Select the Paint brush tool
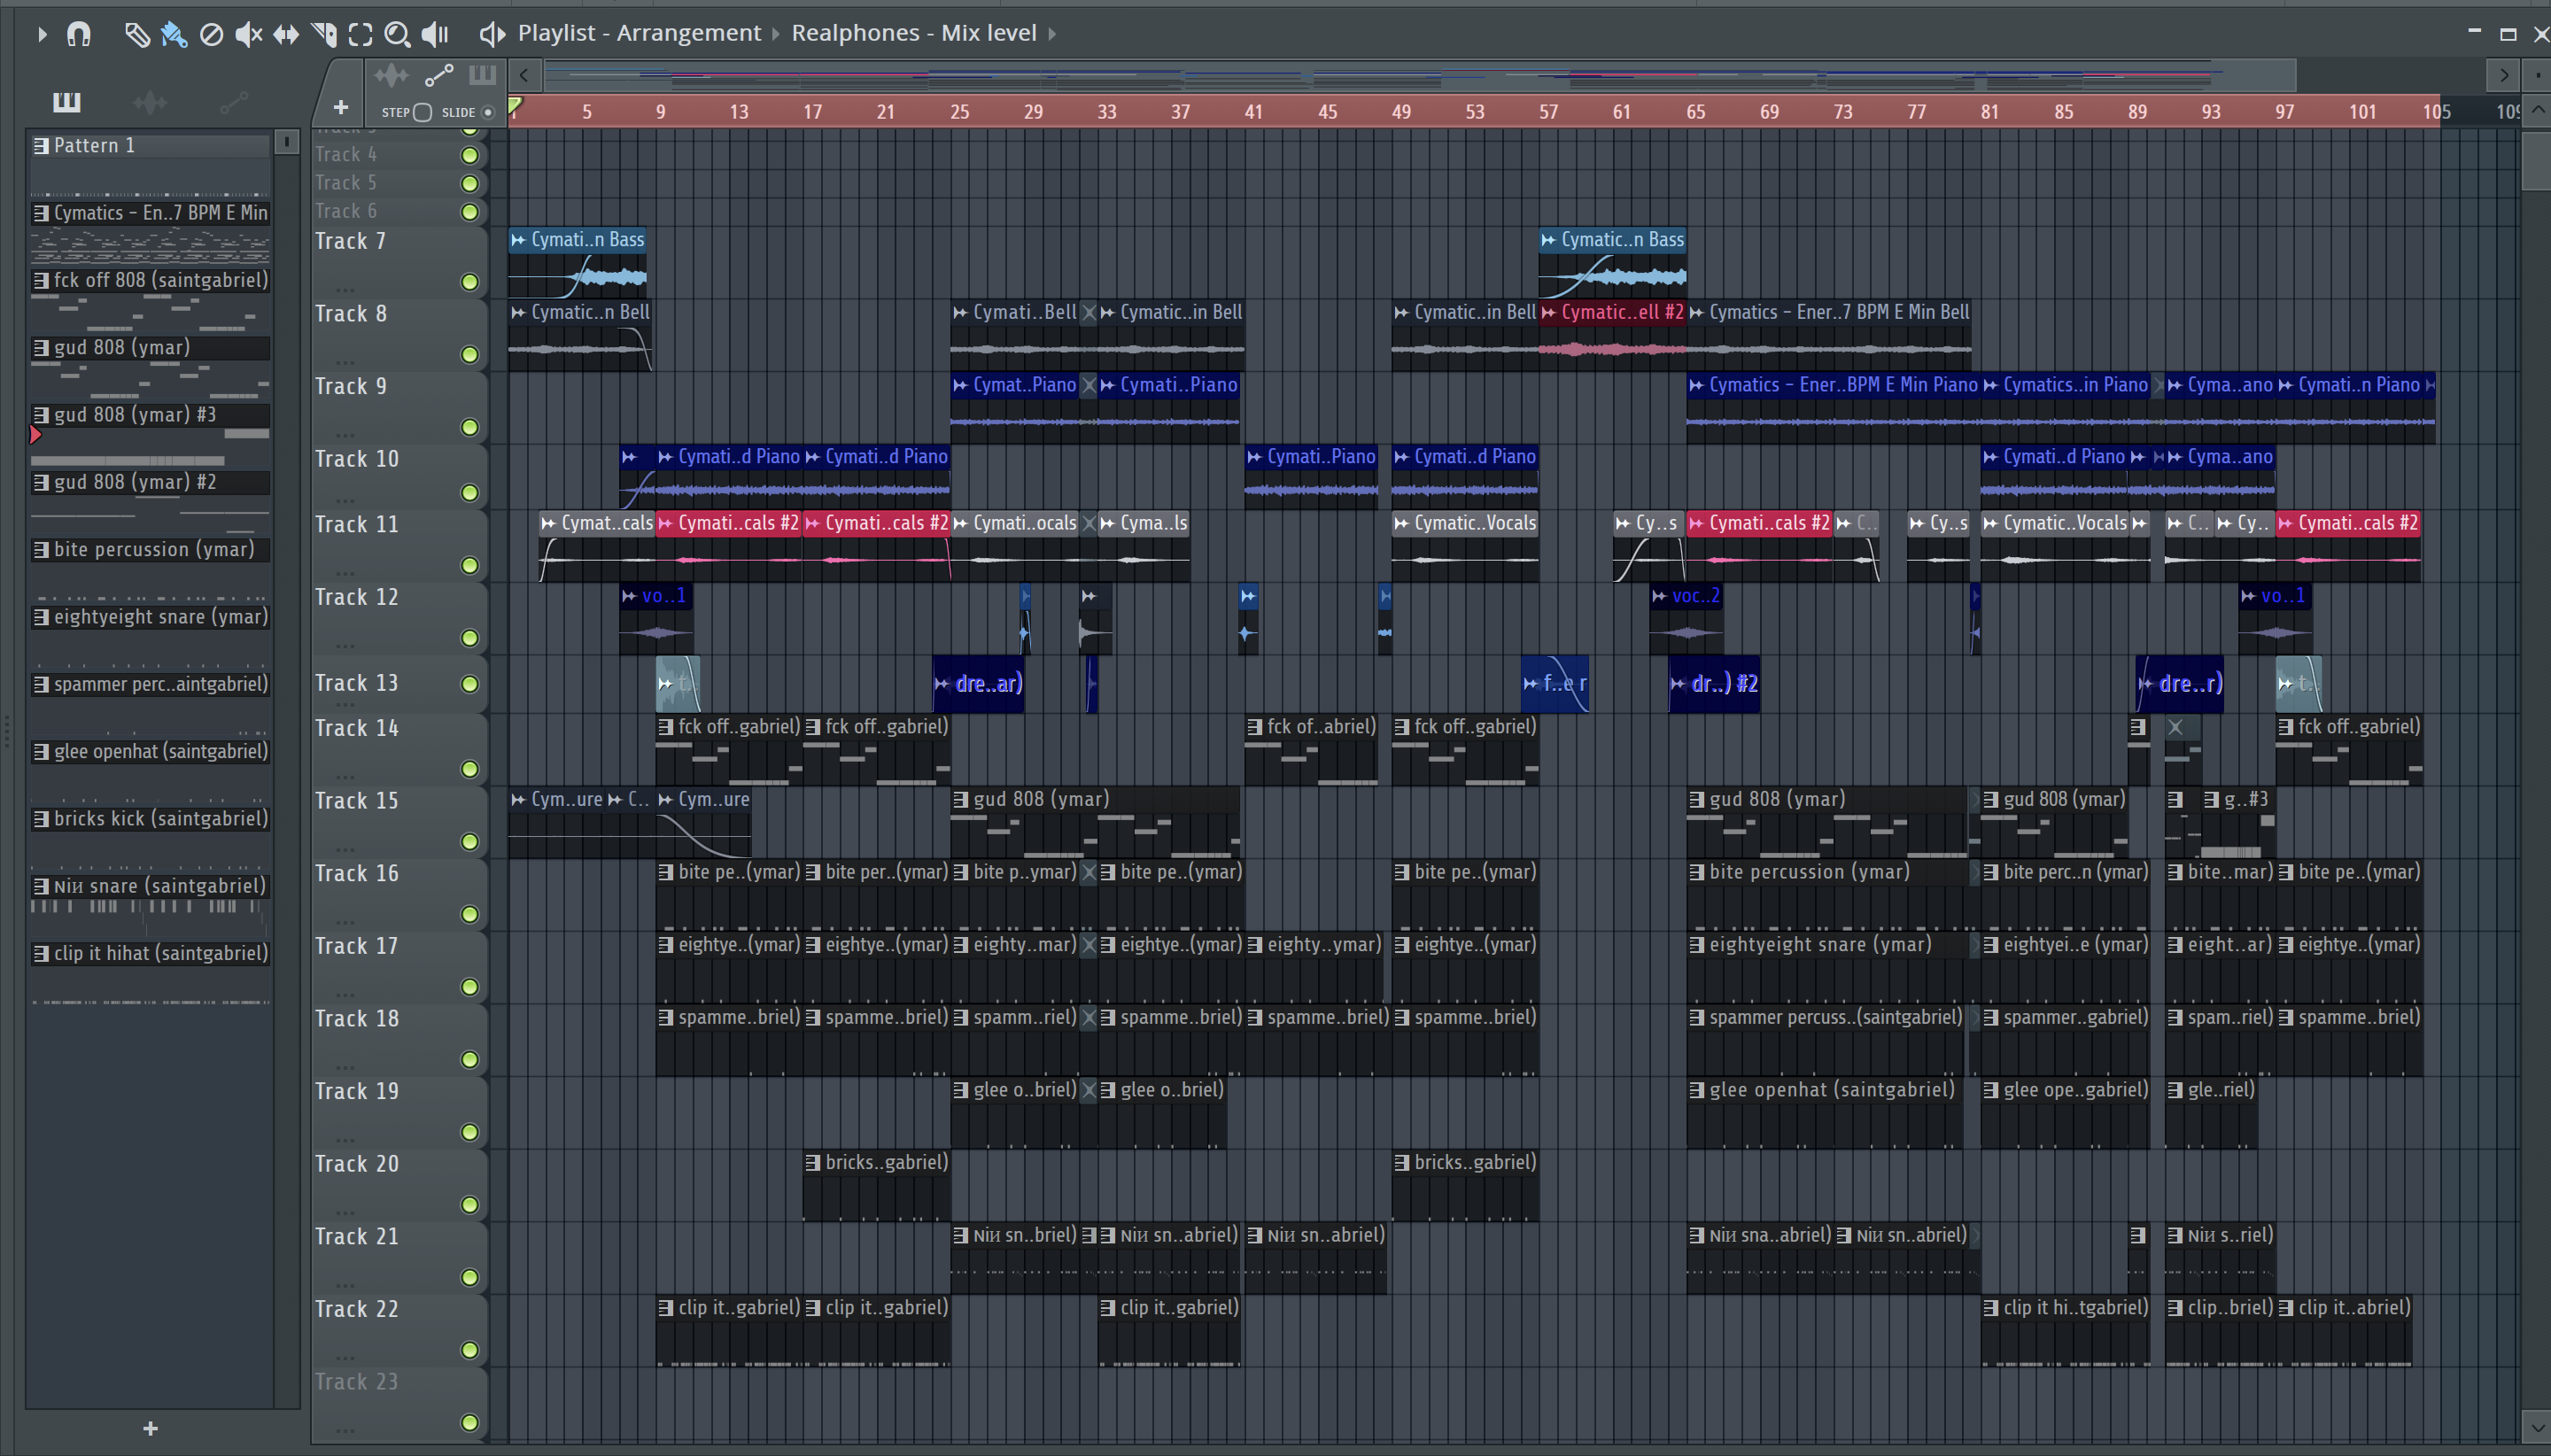Viewport: 2551px width, 1456px height. [x=173, y=35]
